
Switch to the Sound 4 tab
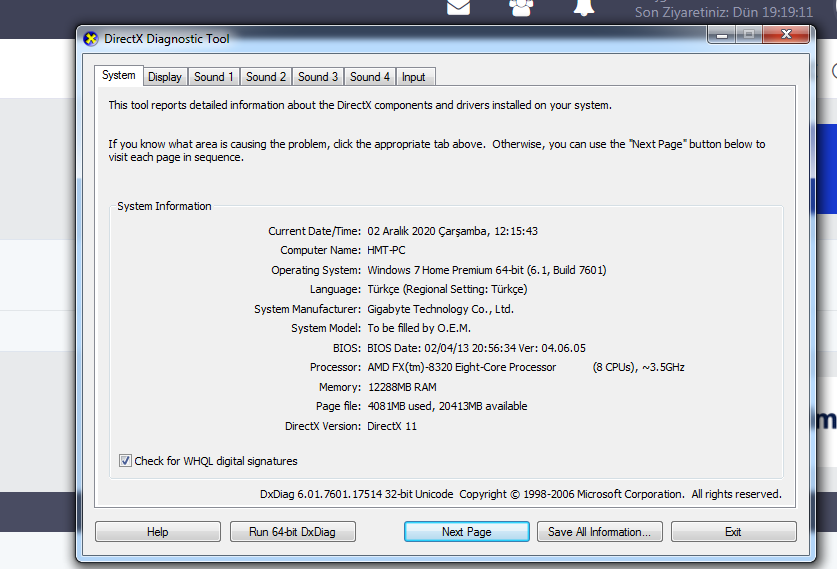coord(370,77)
